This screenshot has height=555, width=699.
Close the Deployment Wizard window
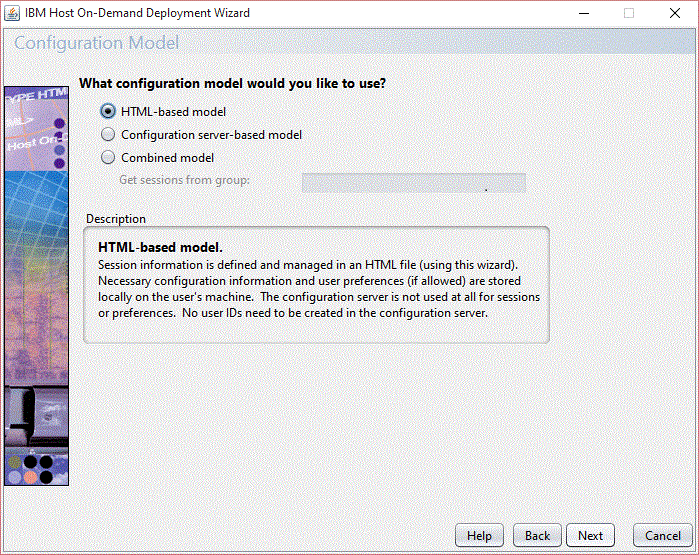click(x=675, y=13)
